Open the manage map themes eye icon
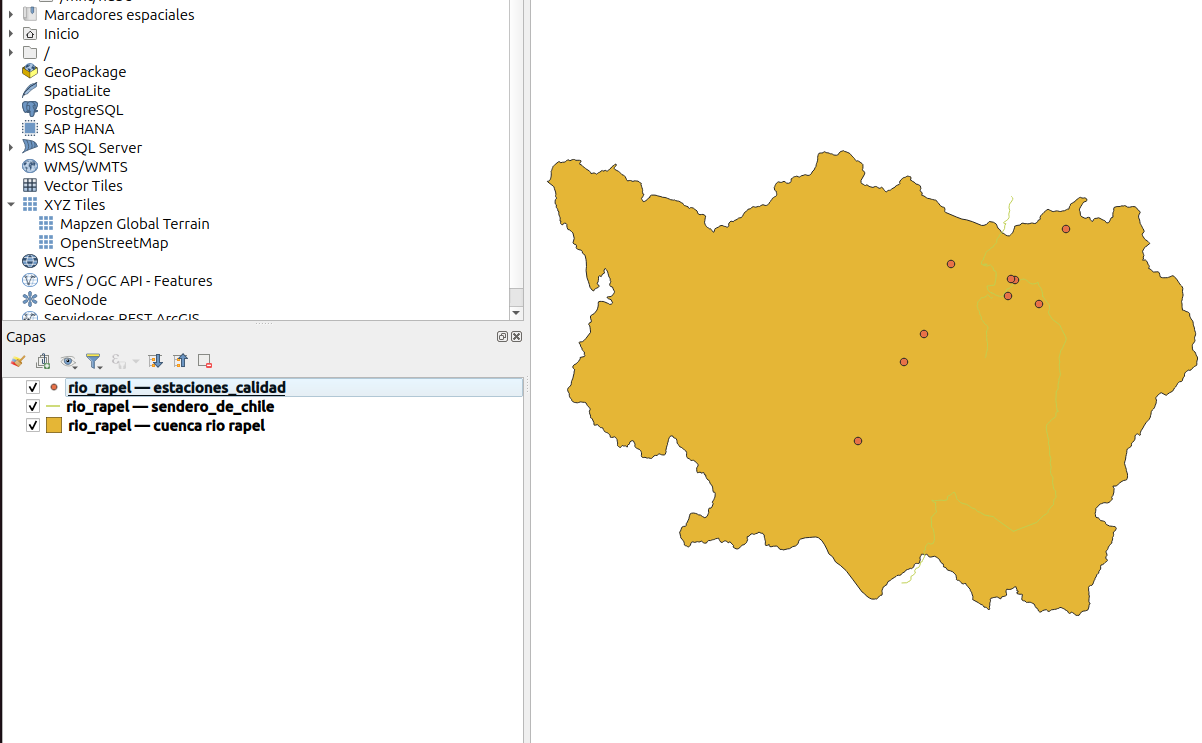Viewport: 1202px width, 743px height. (68, 361)
